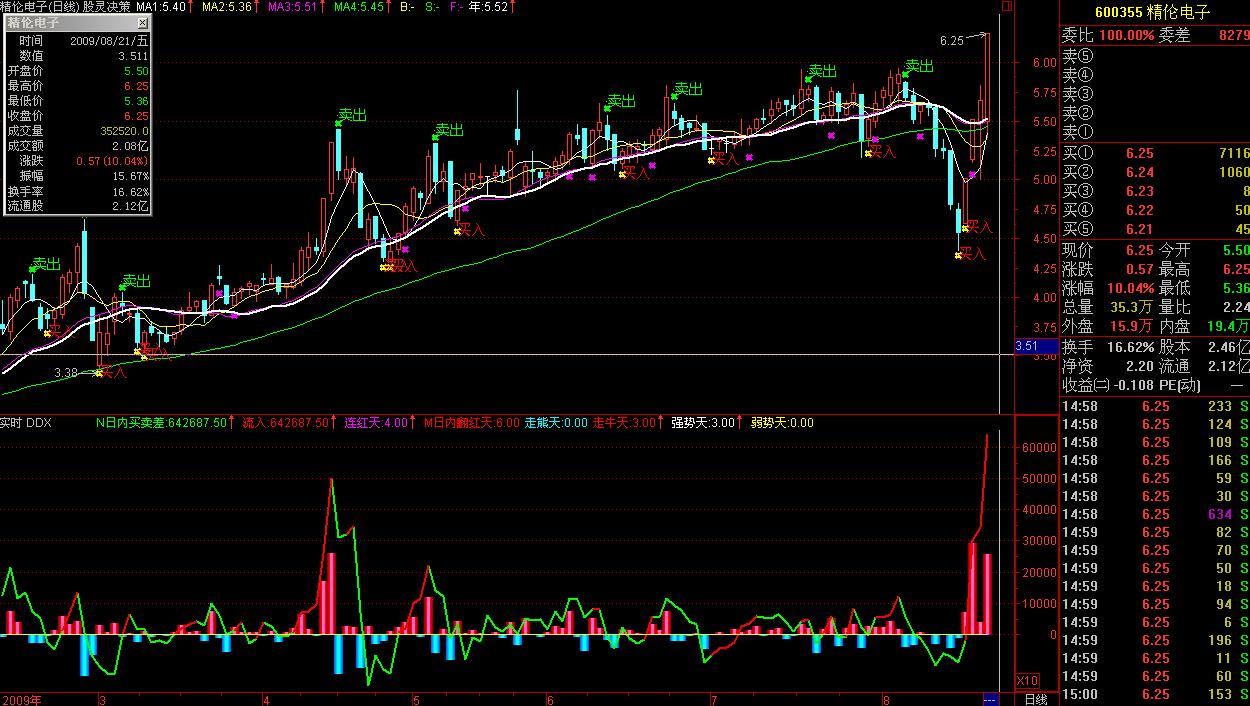The height and width of the screenshot is (706, 1250).
Task: Select the 买③ 6.23 bid row
Action: click(x=1155, y=191)
